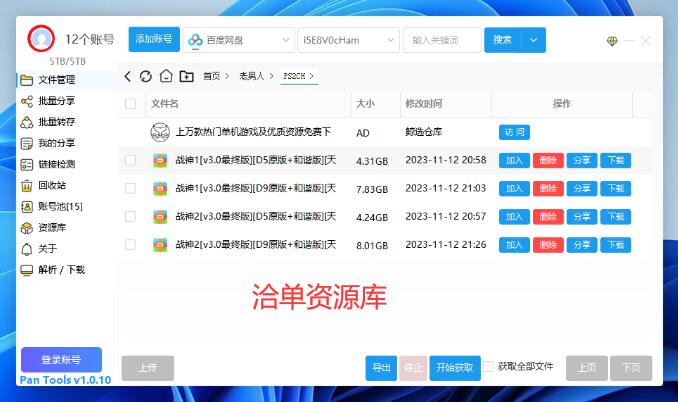This screenshot has width=678, height=402.
Task: Enable 获取全部文件 checkbox
Action: [488, 367]
